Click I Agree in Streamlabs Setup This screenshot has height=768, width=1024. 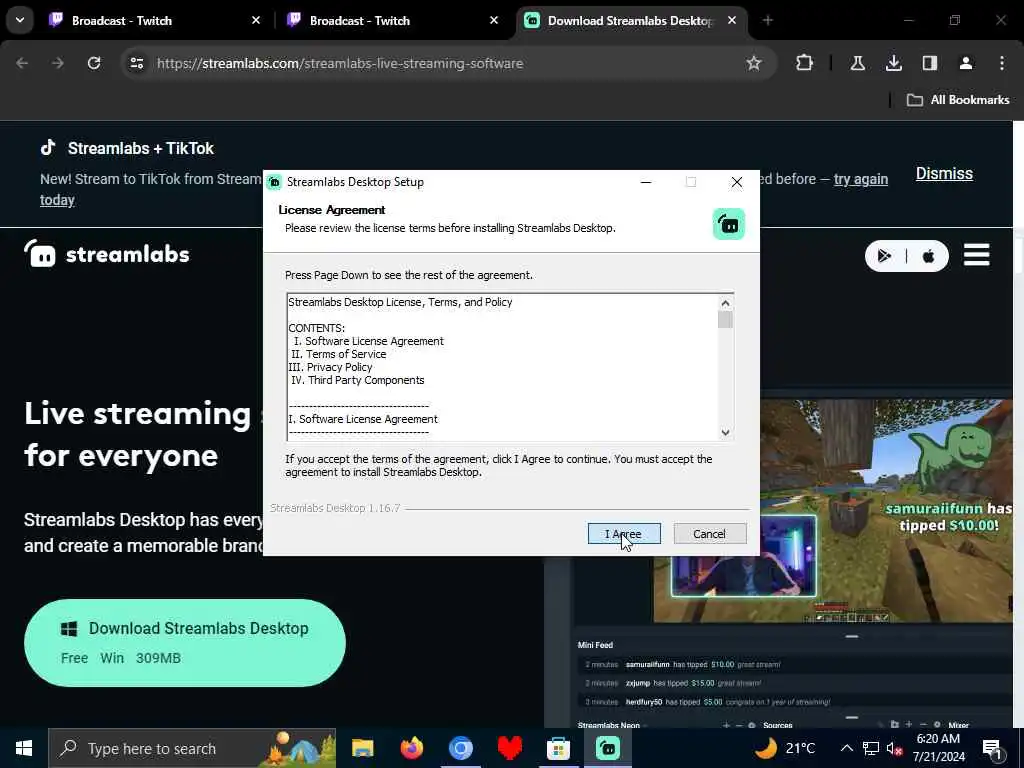624,534
